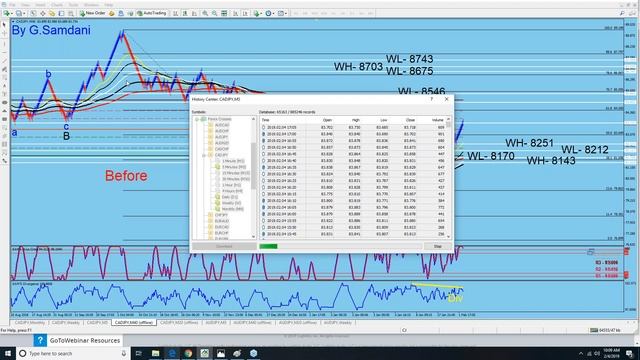
Task: Select Weekly (W1) under CADJPY
Action: click(231, 203)
